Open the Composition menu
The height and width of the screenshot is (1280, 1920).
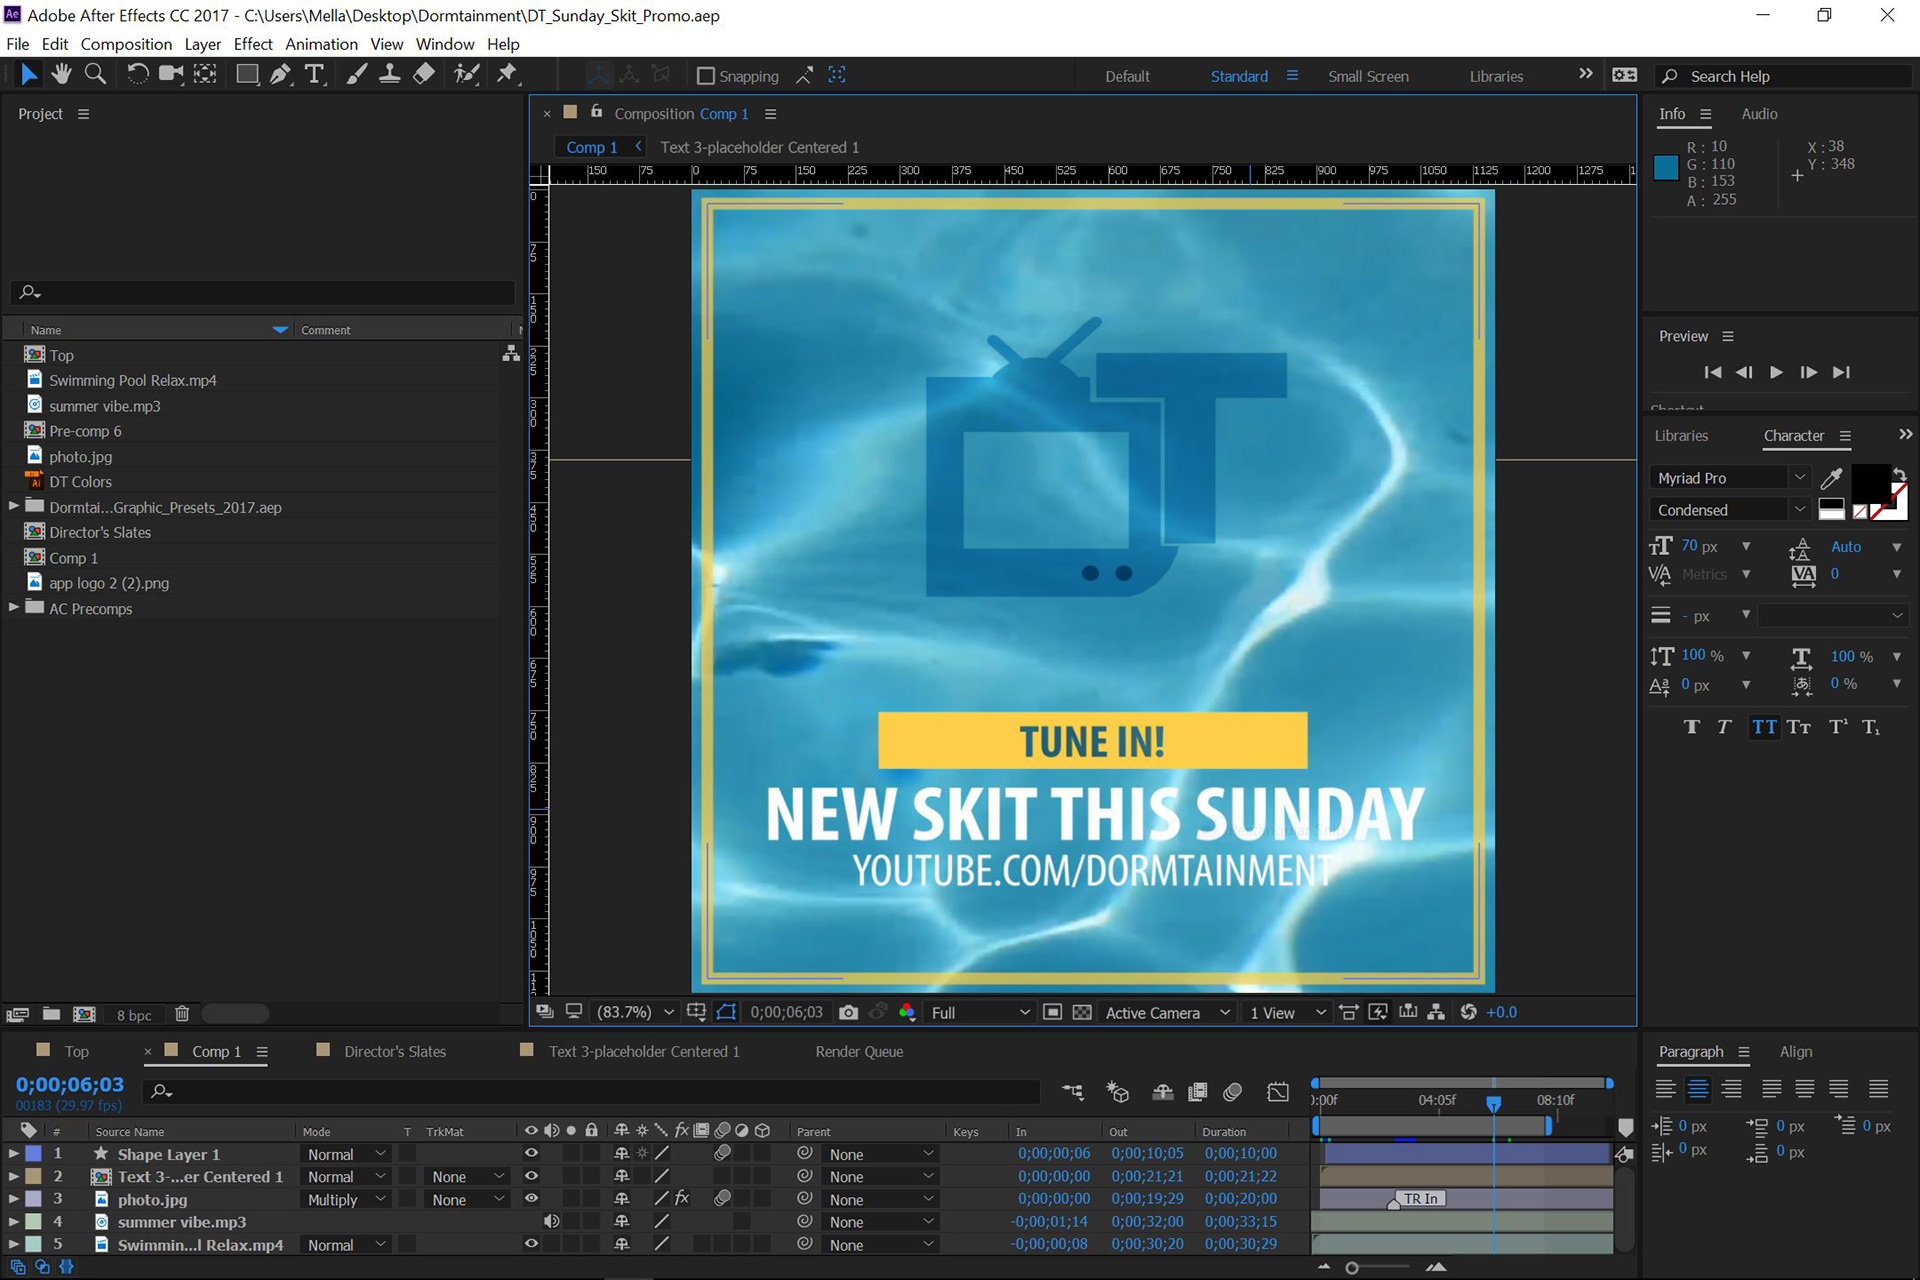(x=126, y=44)
